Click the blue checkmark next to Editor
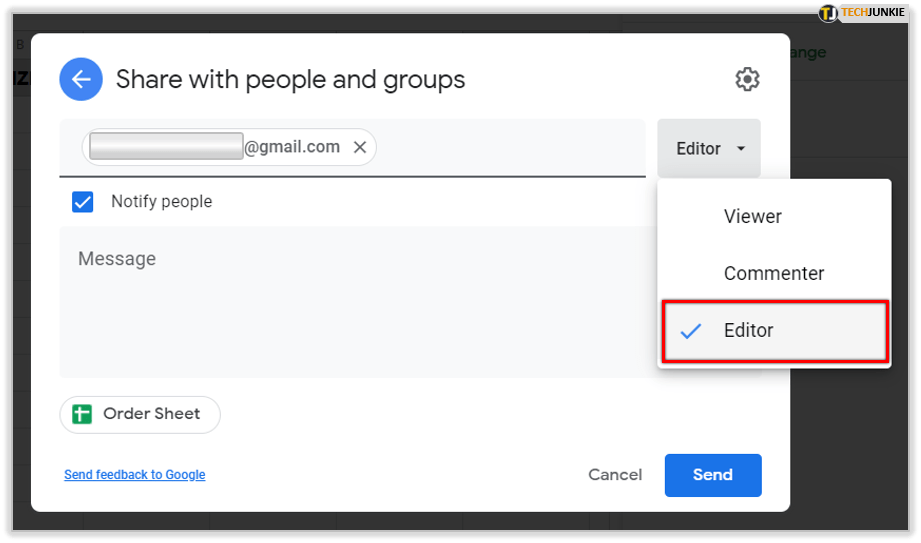The height and width of the screenshot is (543, 921). point(690,331)
